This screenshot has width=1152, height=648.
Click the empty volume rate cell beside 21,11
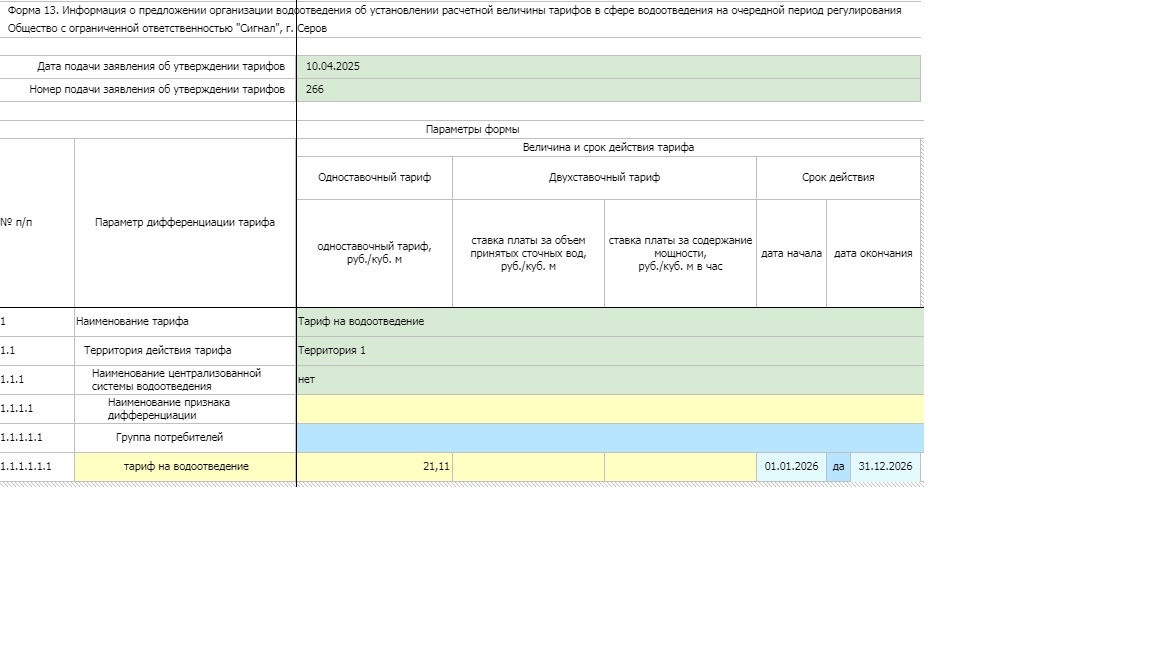tap(528, 467)
